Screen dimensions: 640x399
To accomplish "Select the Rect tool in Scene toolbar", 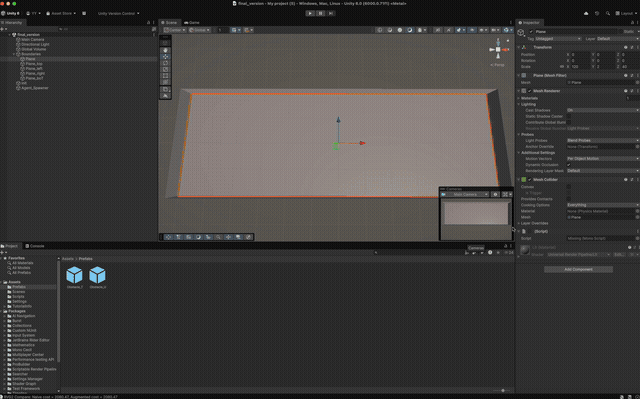I will [165, 76].
